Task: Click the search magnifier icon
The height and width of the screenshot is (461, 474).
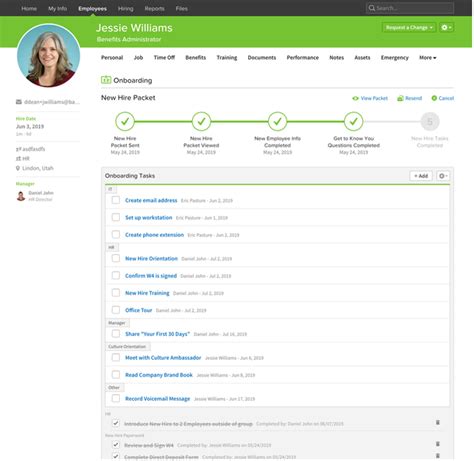Action: click(372, 8)
